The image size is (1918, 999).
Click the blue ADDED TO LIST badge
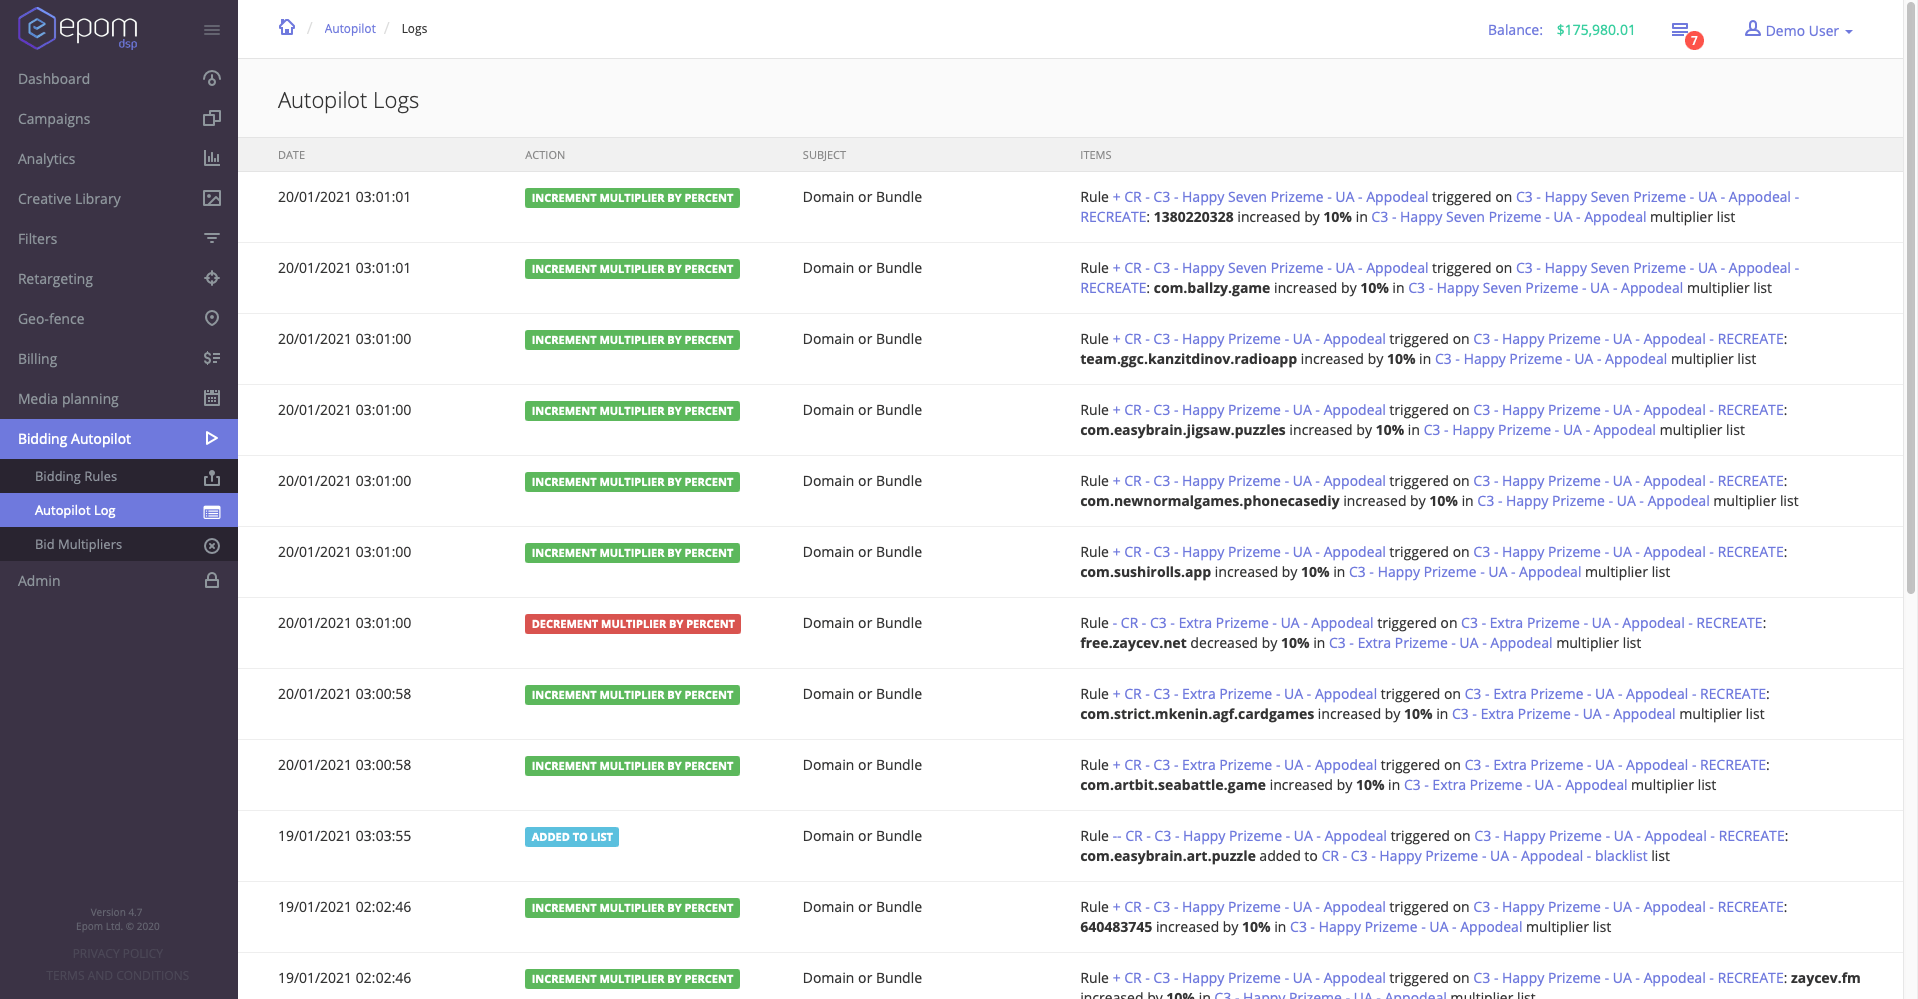point(572,837)
